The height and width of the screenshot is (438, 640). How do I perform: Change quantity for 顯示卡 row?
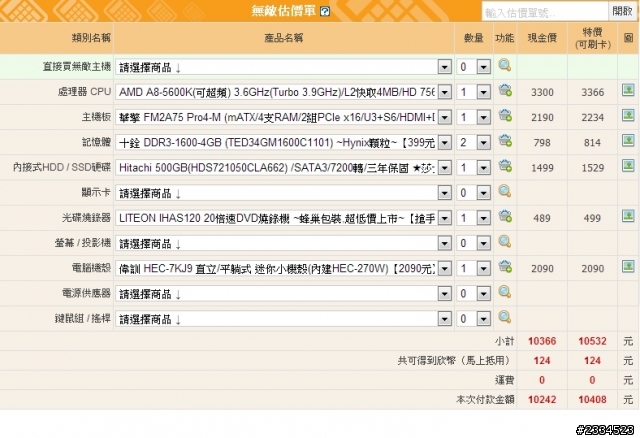(473, 193)
